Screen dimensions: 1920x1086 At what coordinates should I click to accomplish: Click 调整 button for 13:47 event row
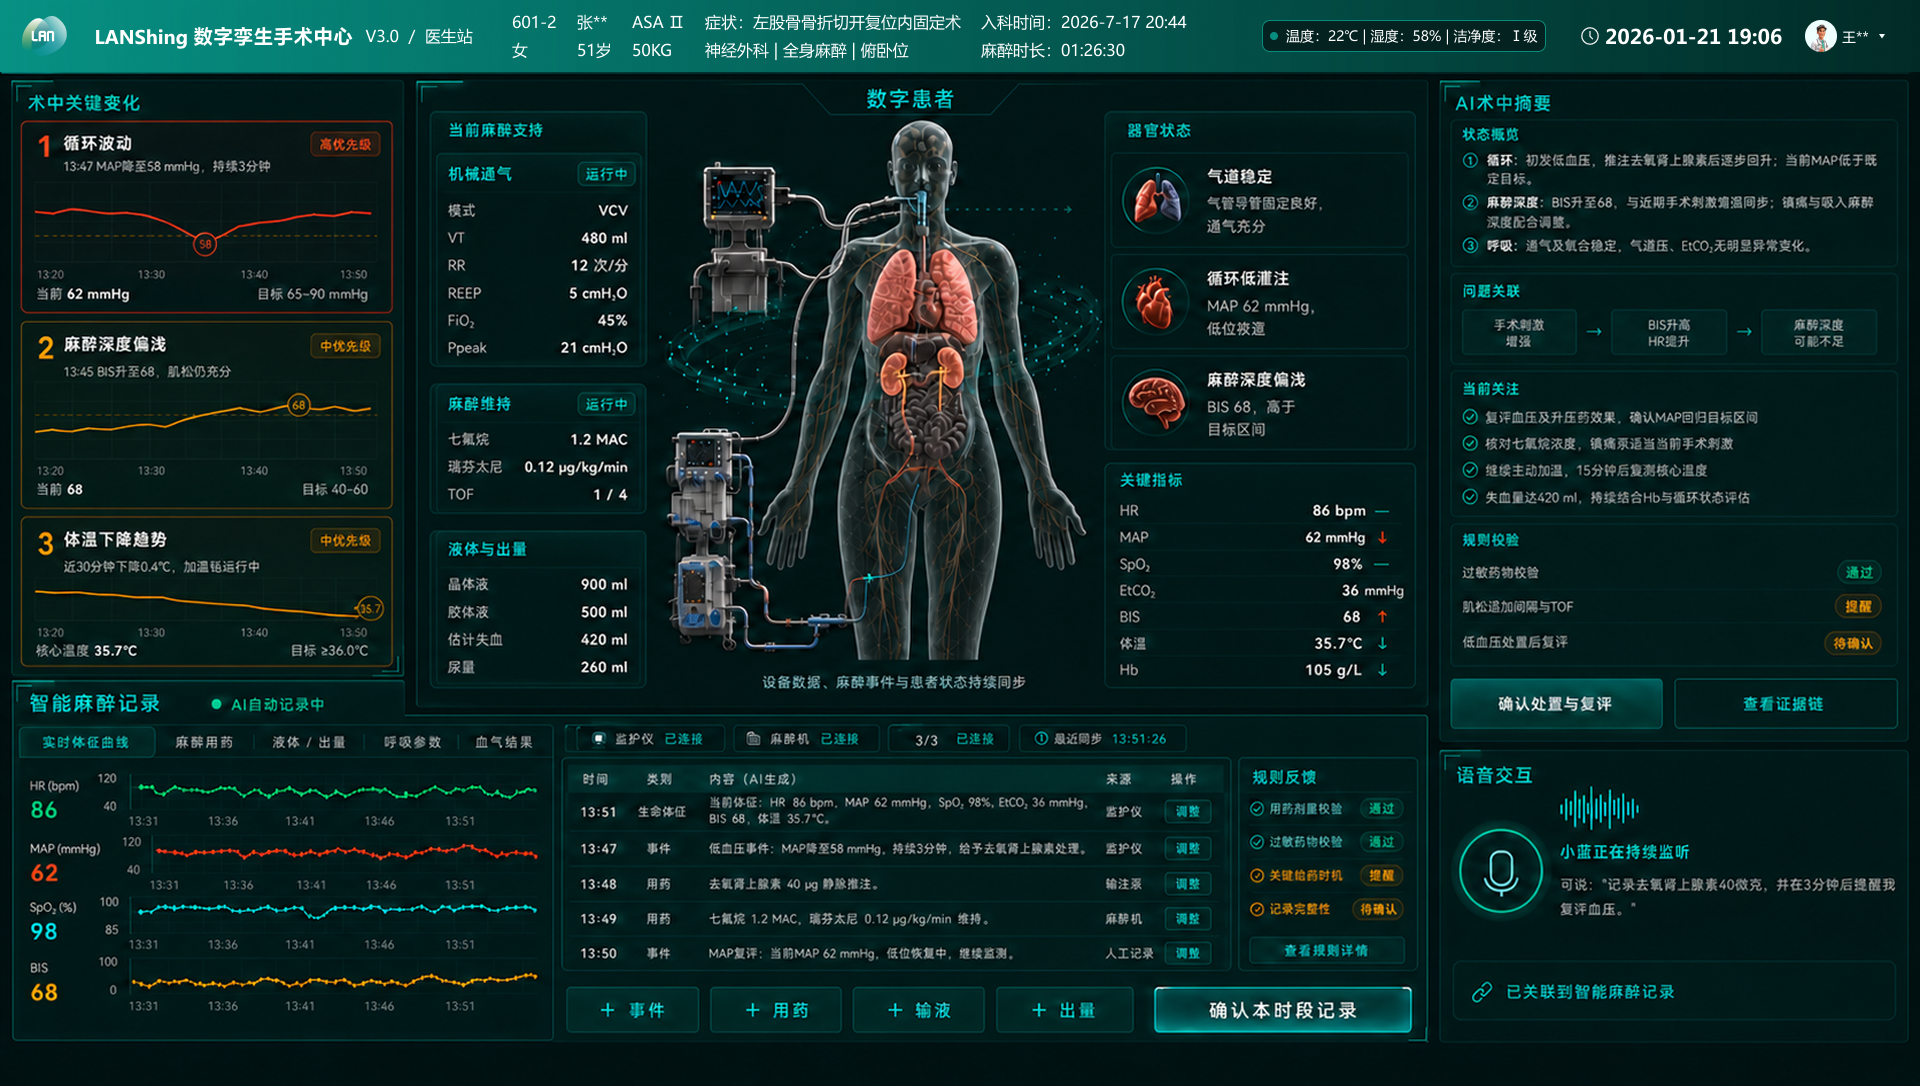(1188, 849)
